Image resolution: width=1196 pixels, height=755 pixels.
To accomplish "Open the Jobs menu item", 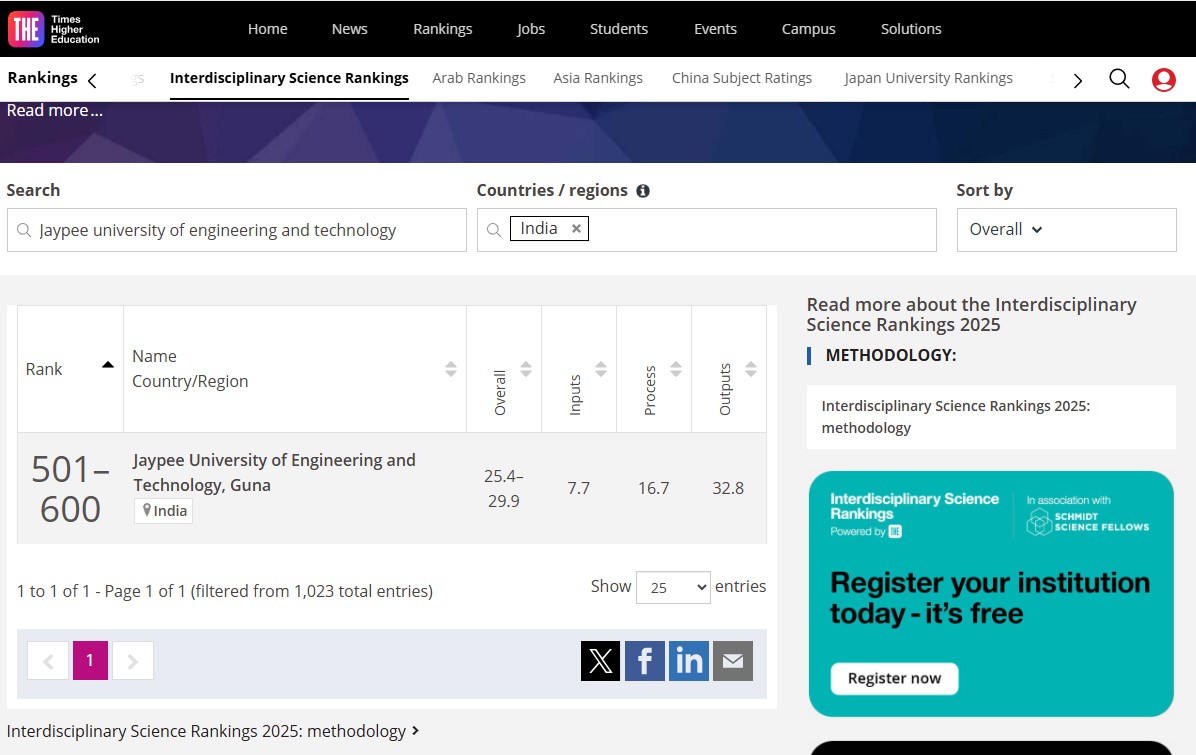I will click(x=531, y=29).
